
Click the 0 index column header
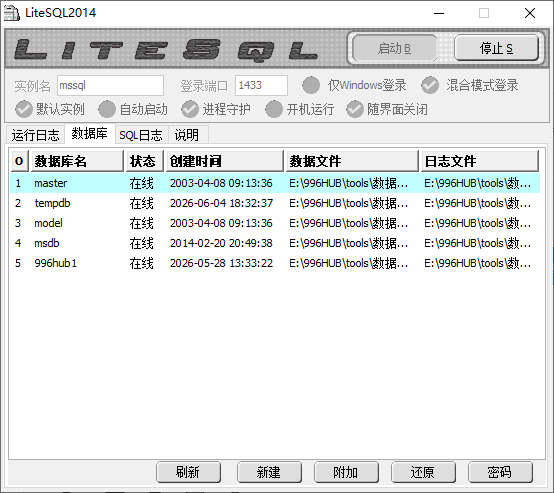pyautogui.click(x=19, y=161)
